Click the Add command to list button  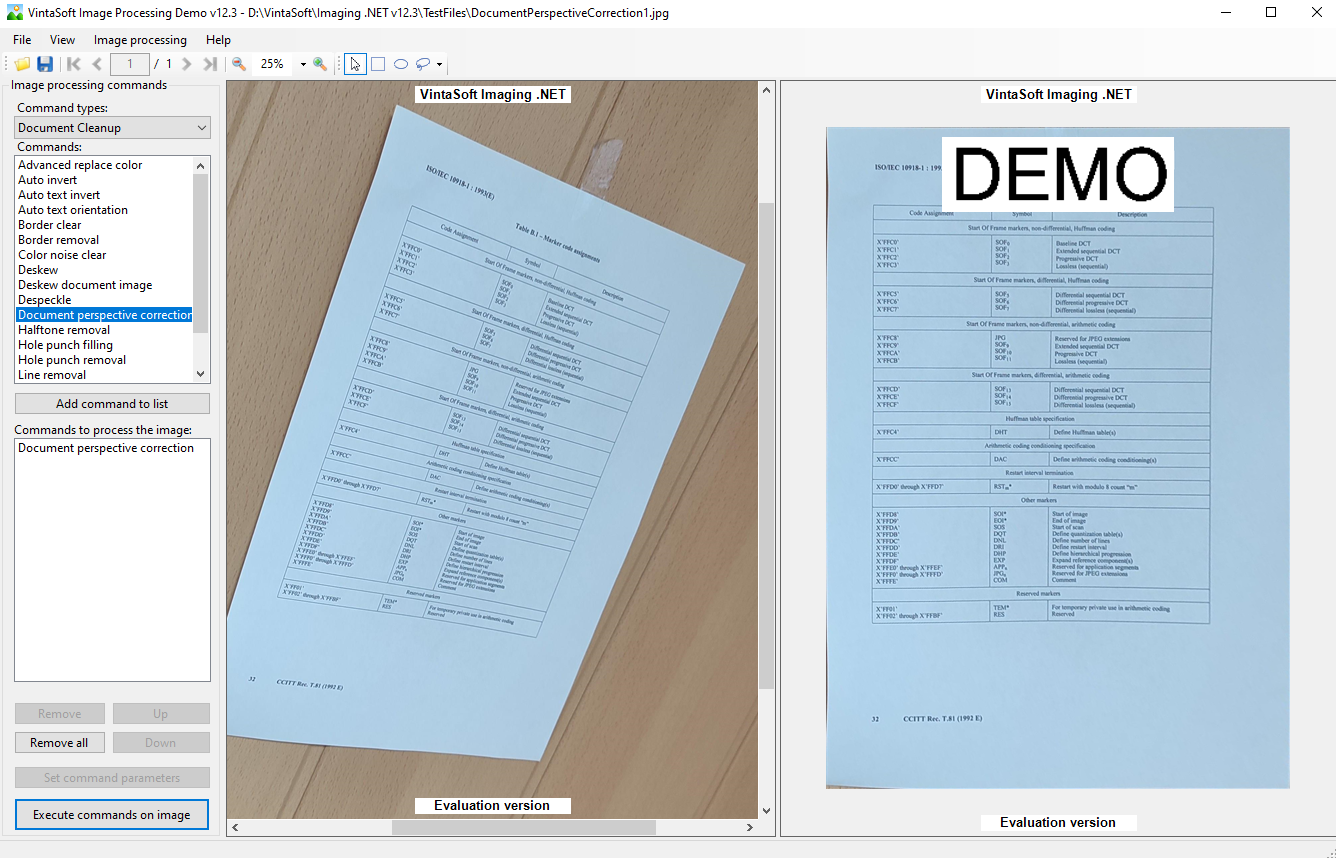pyautogui.click(x=112, y=404)
